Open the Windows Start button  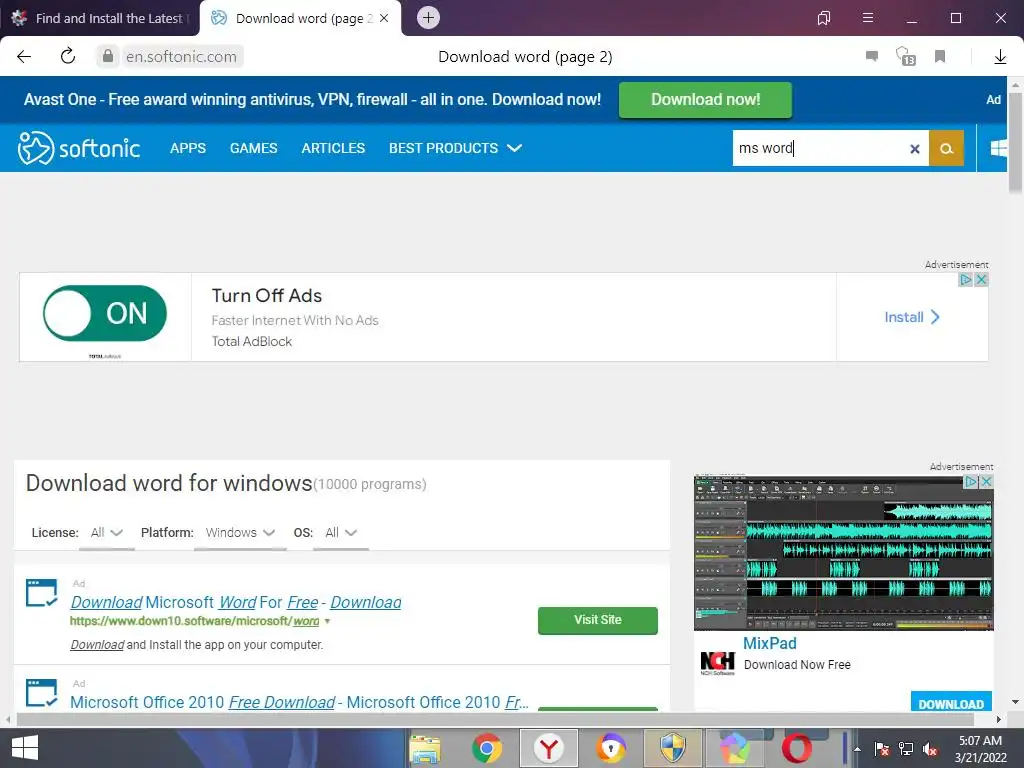pyautogui.click(x=25, y=748)
